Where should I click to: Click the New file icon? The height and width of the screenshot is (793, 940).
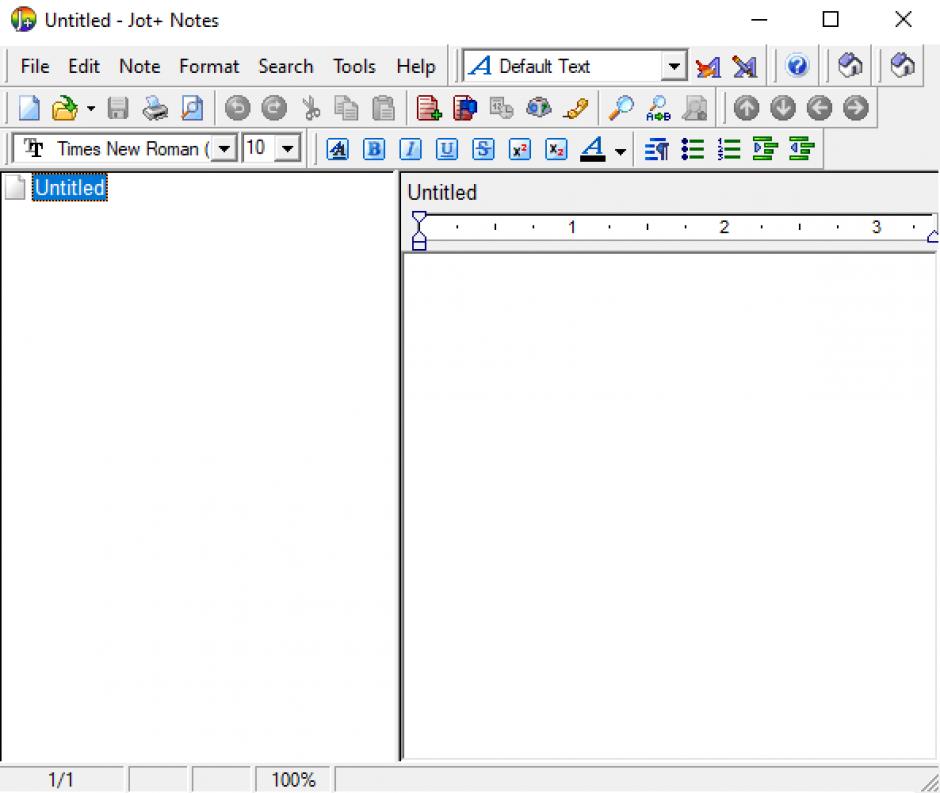click(30, 108)
